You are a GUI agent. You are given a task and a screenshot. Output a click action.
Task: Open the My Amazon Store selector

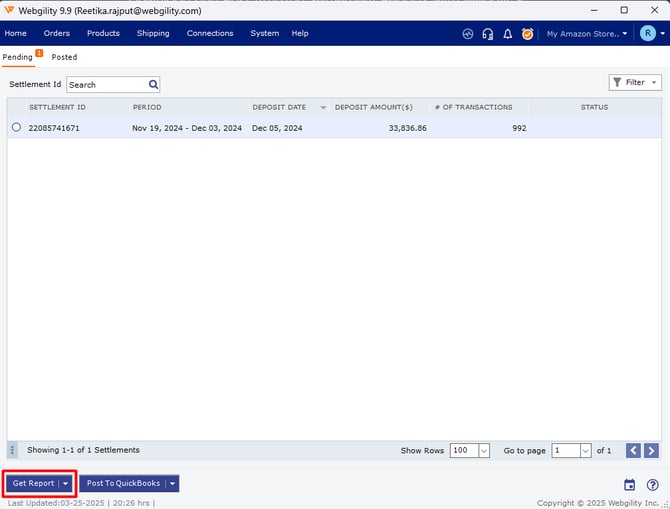click(587, 34)
